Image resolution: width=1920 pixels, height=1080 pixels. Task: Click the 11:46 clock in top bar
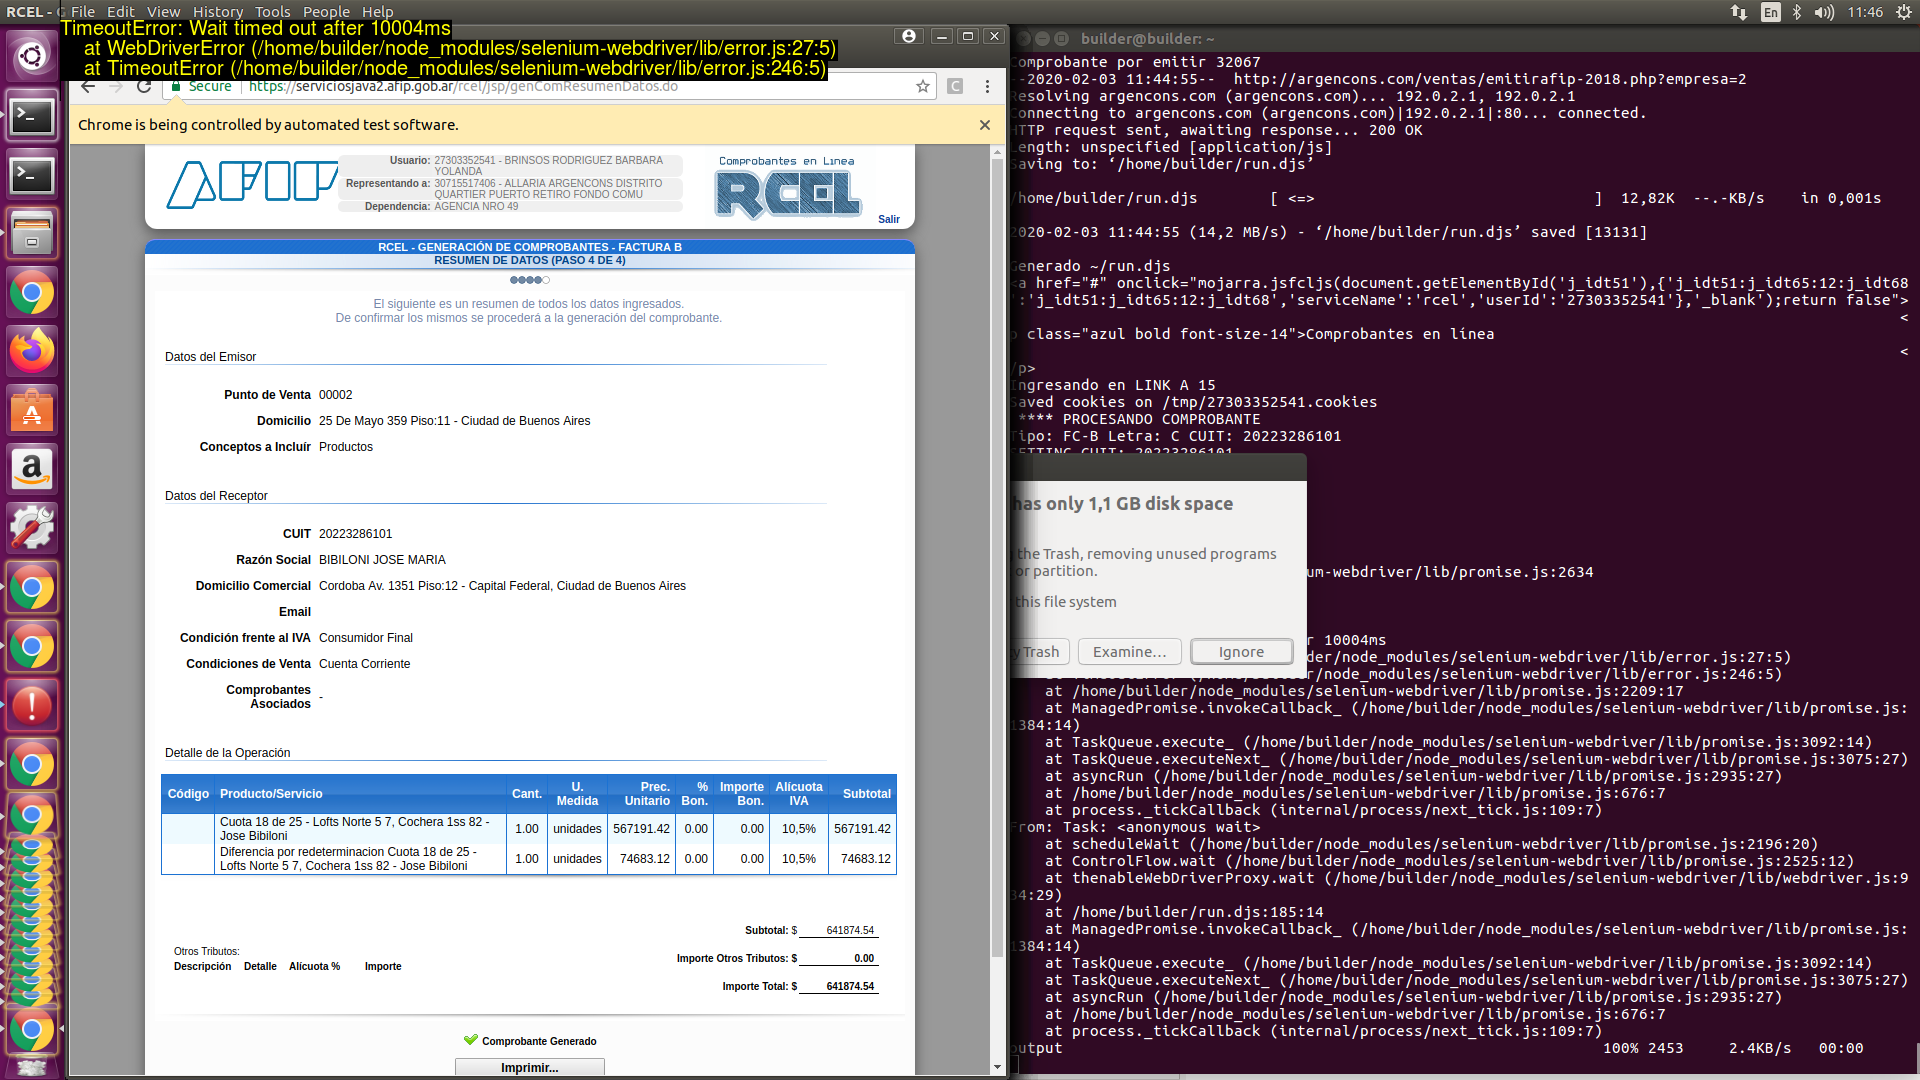(1865, 12)
